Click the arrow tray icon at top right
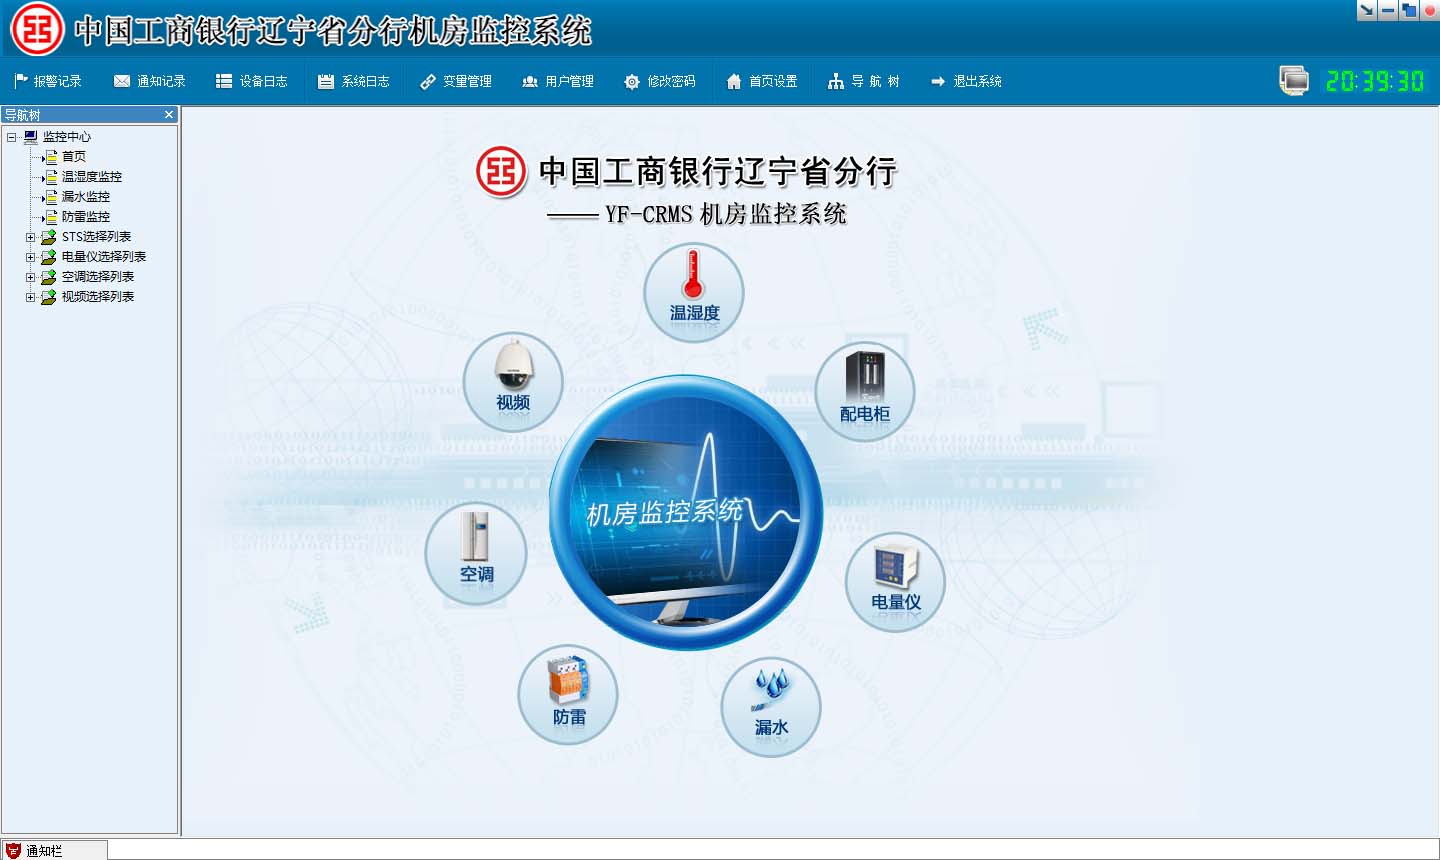Viewport: 1440px width, 860px height. coord(1367,10)
